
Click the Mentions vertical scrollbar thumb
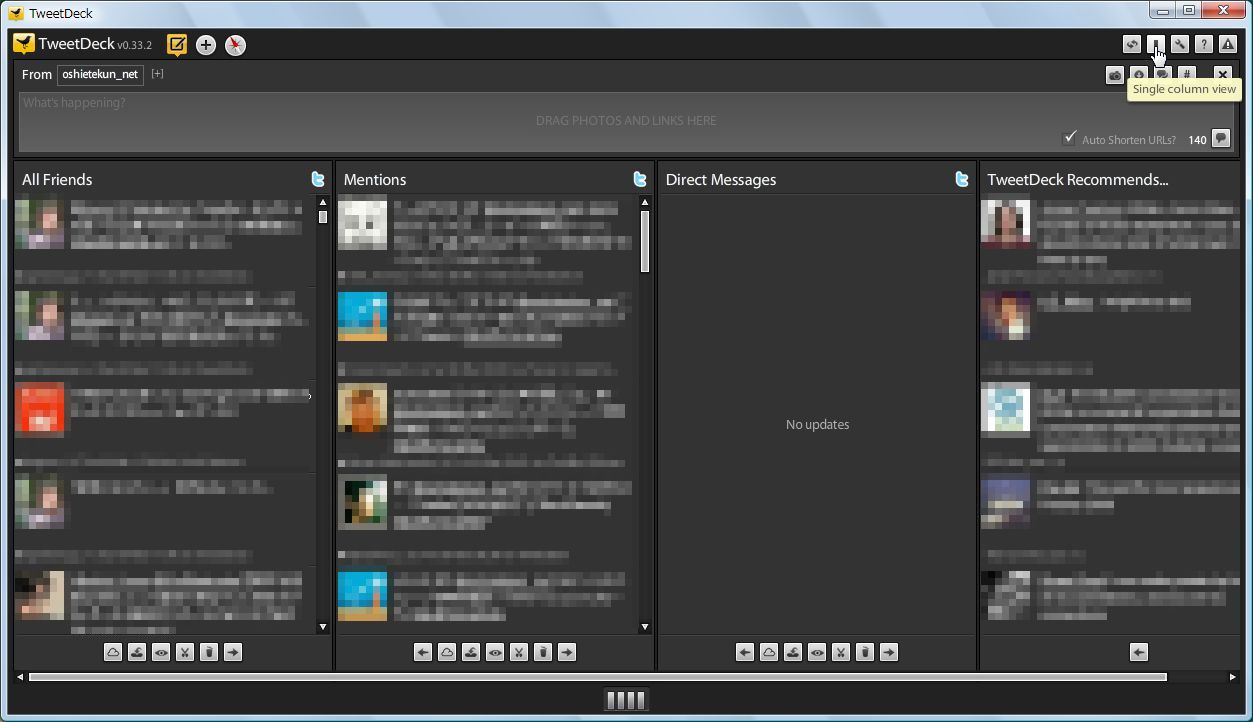tap(645, 241)
